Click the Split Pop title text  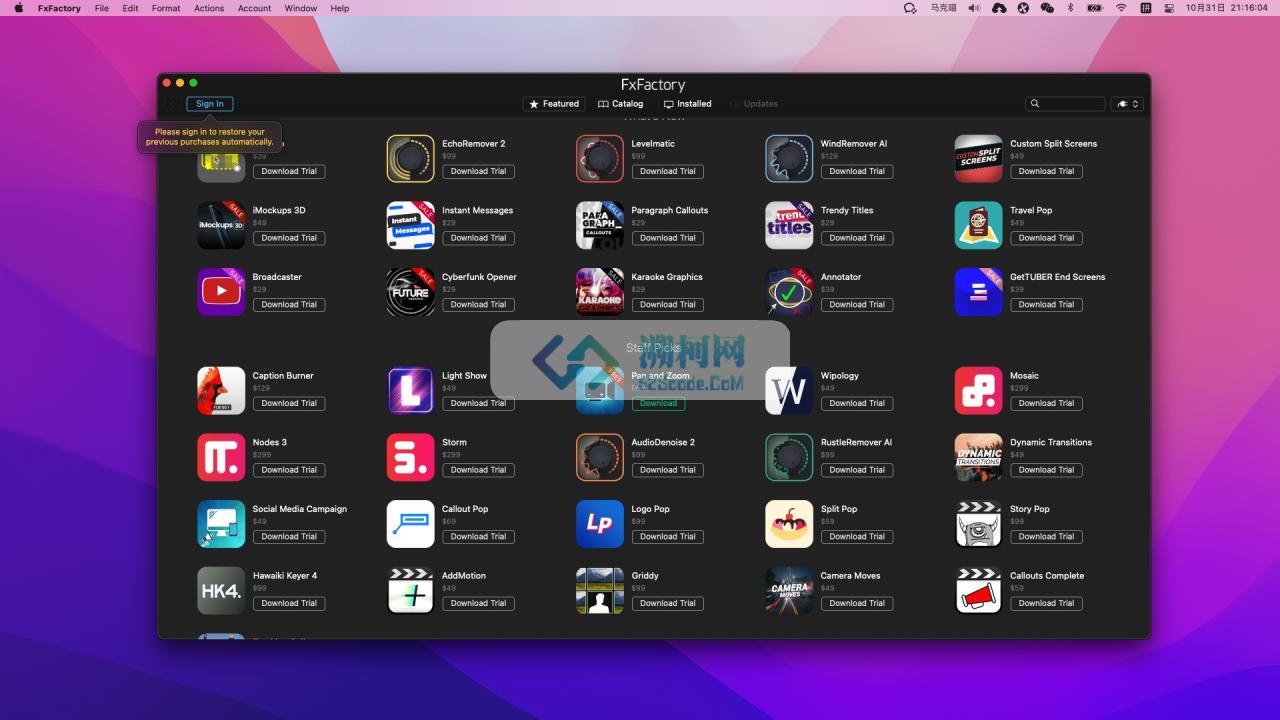coord(839,509)
